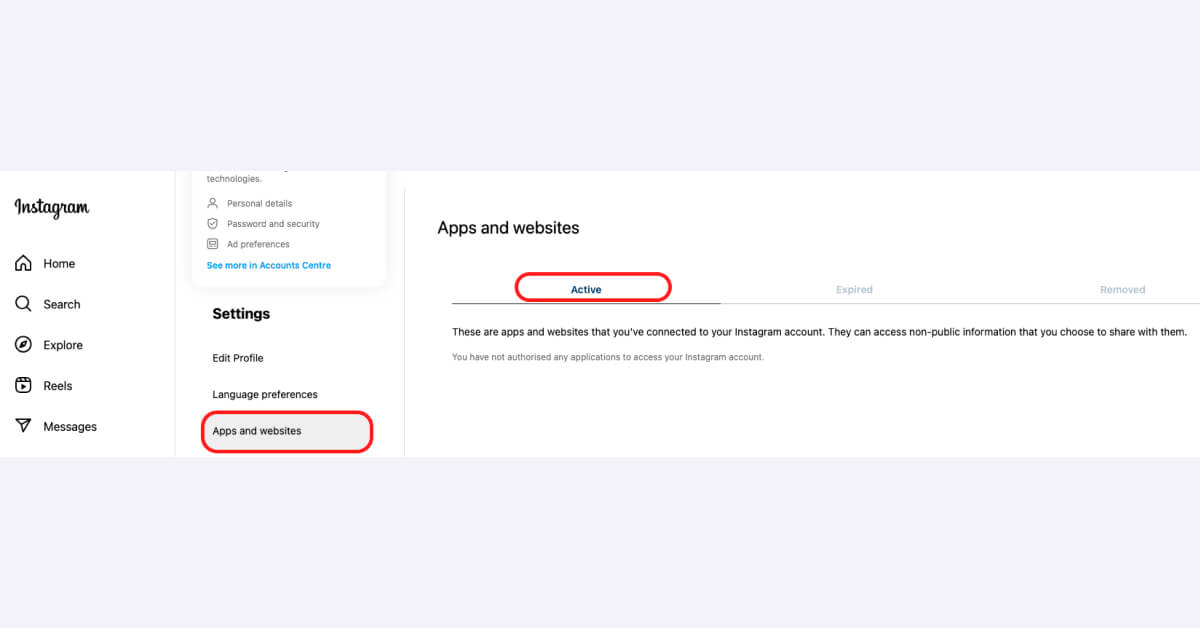
Task: Switch to the Active tab
Action: pos(586,290)
